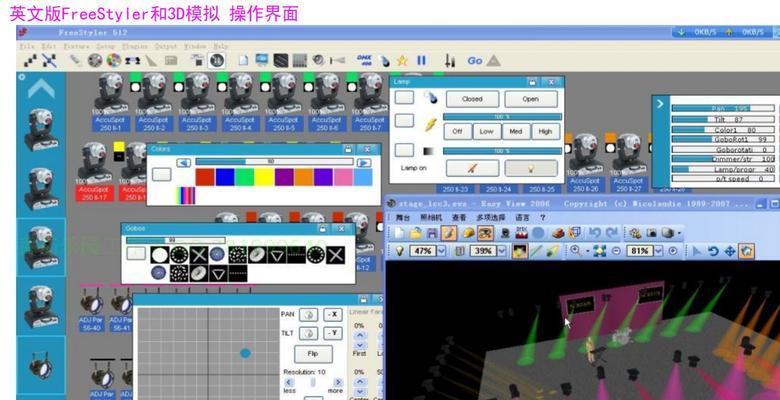Click the Med strobe button
The image size is (780, 400).
[516, 132]
